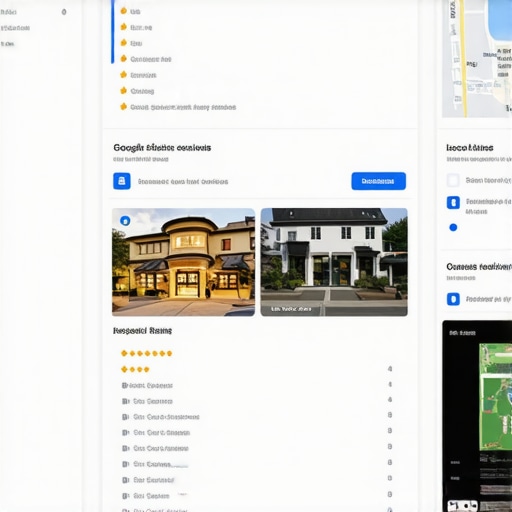Toggle the blue checked box under the empty checkbox
Image resolution: width=512 pixels, height=512 pixels.
[x=453, y=202]
